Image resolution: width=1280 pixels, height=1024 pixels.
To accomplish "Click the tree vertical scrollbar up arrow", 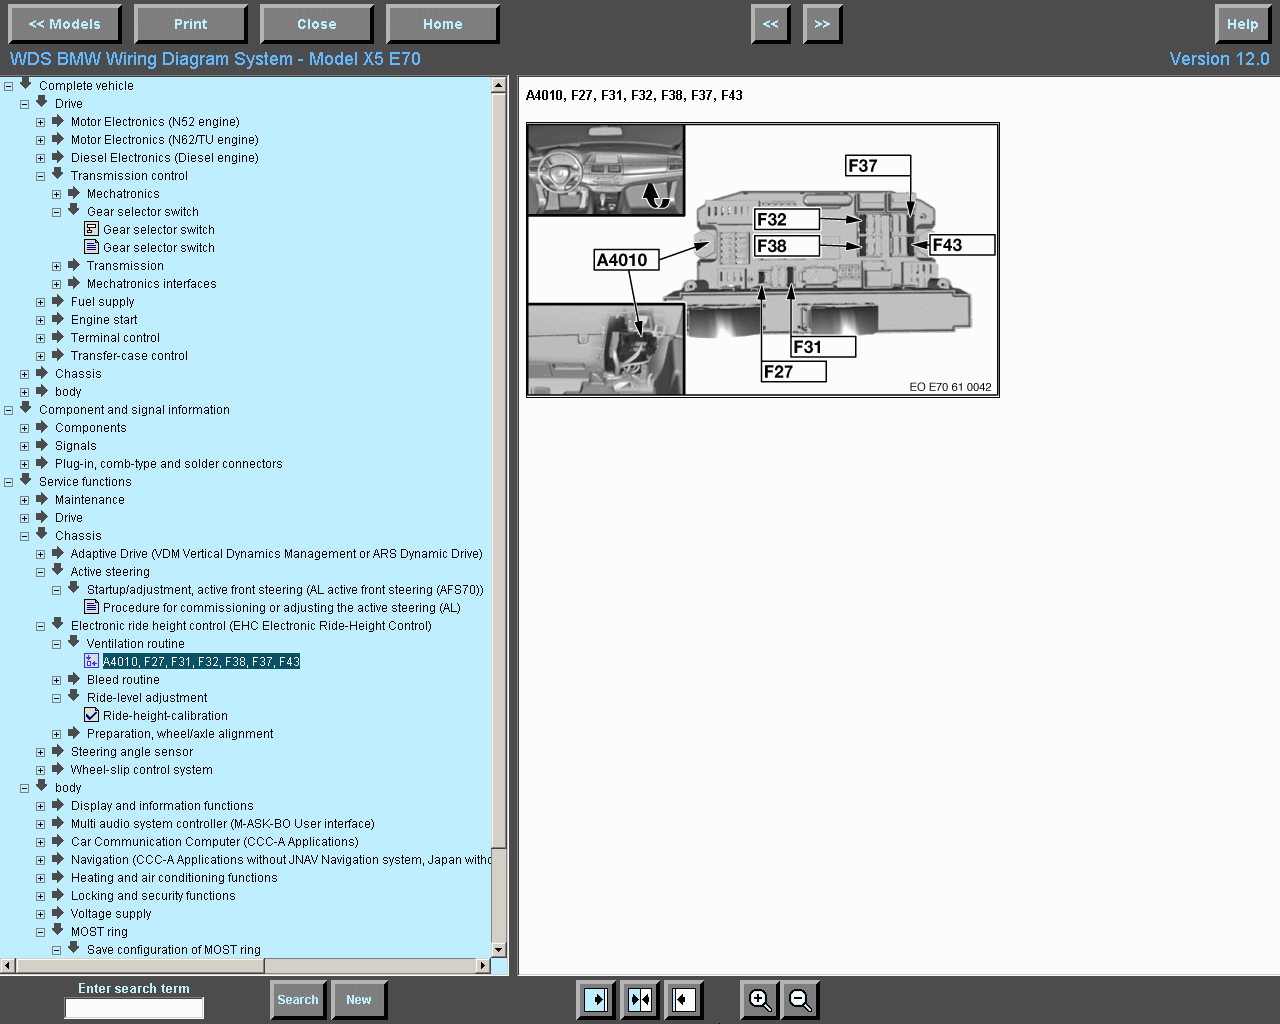I will click(x=499, y=85).
